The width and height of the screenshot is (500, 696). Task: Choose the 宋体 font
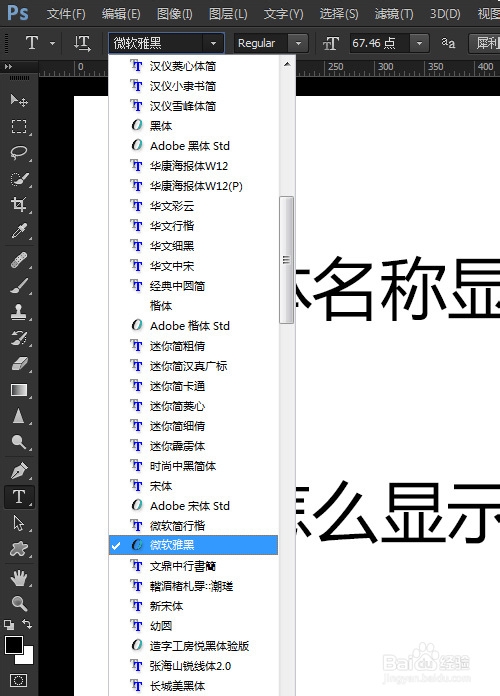(194, 486)
